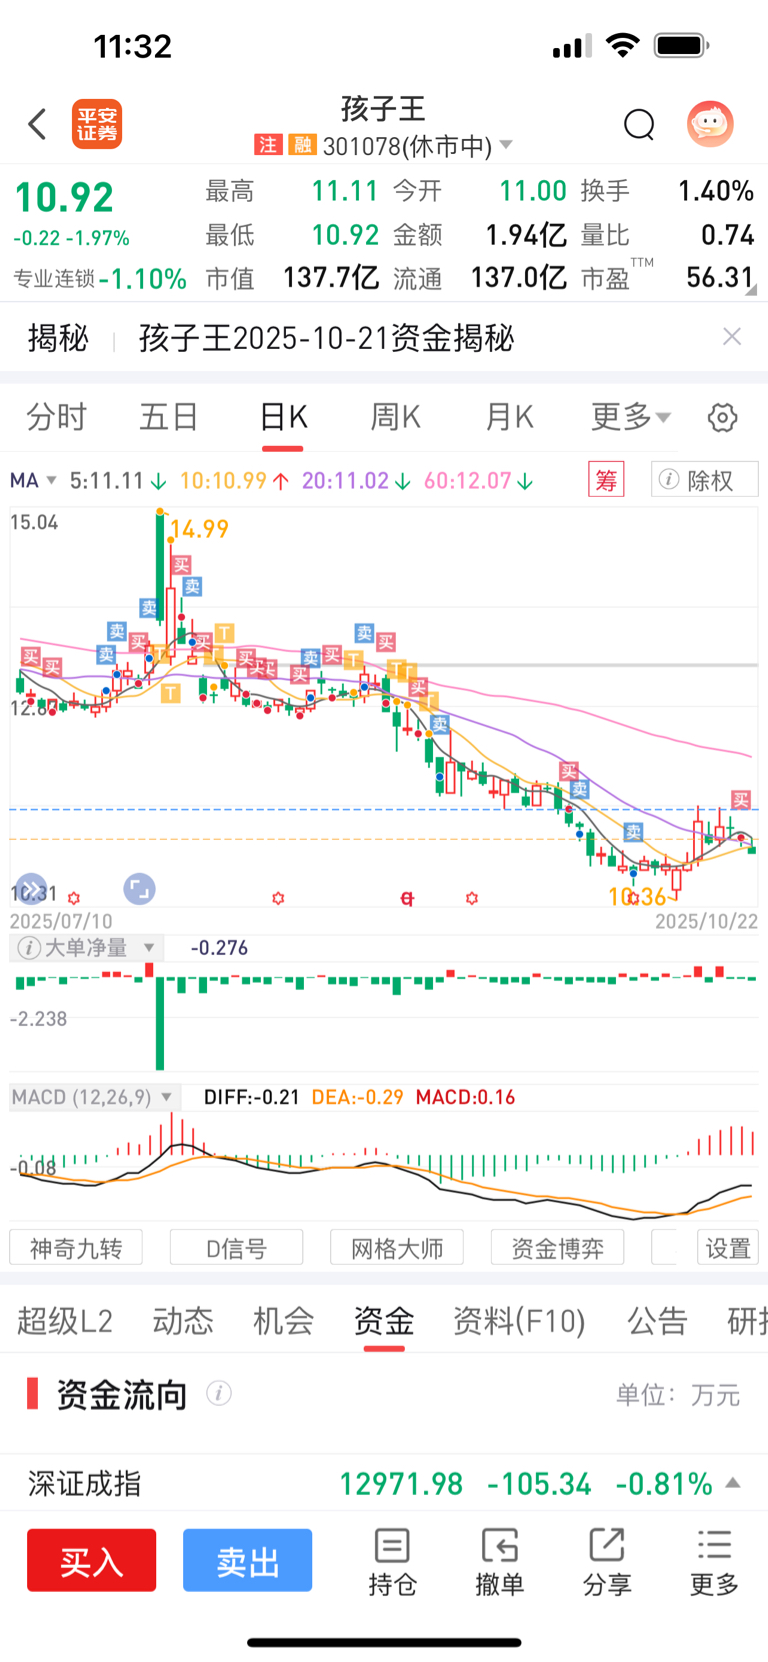768x1662 pixels.
Task: Open the search magnifier icon
Action: pos(639,125)
